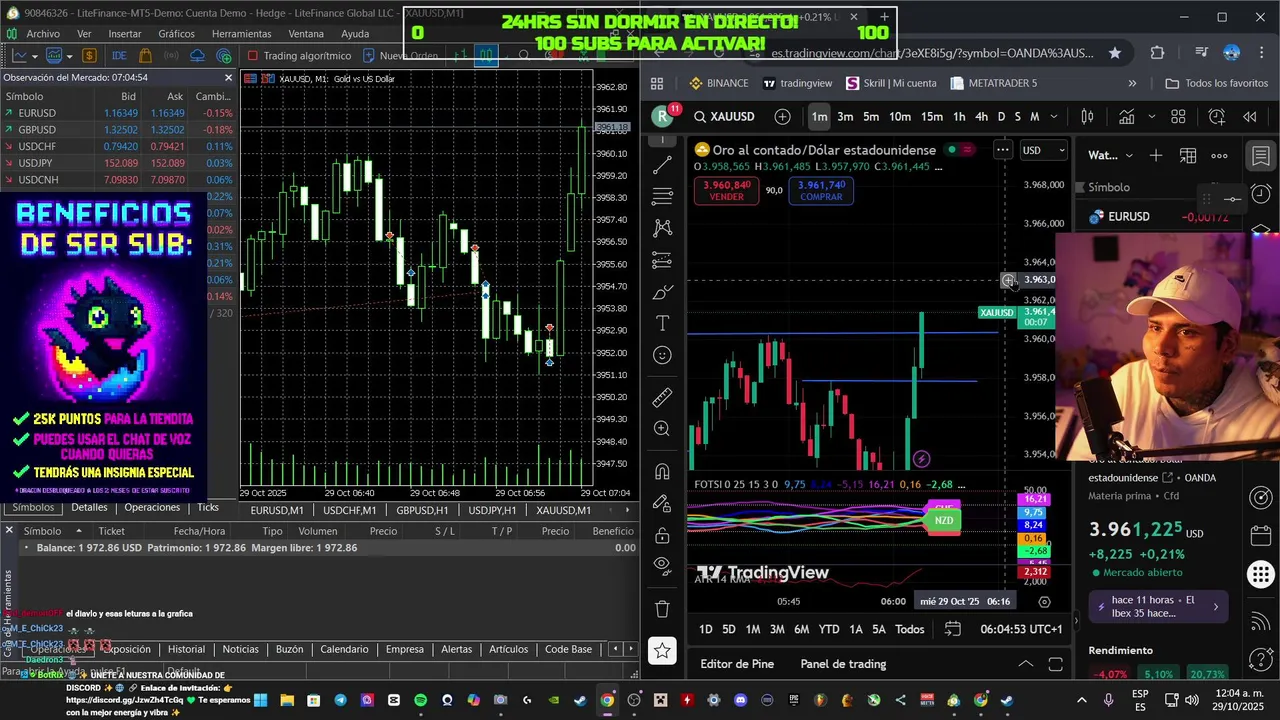
Task: Open the BINANCE bookmark in browser
Action: (718, 83)
